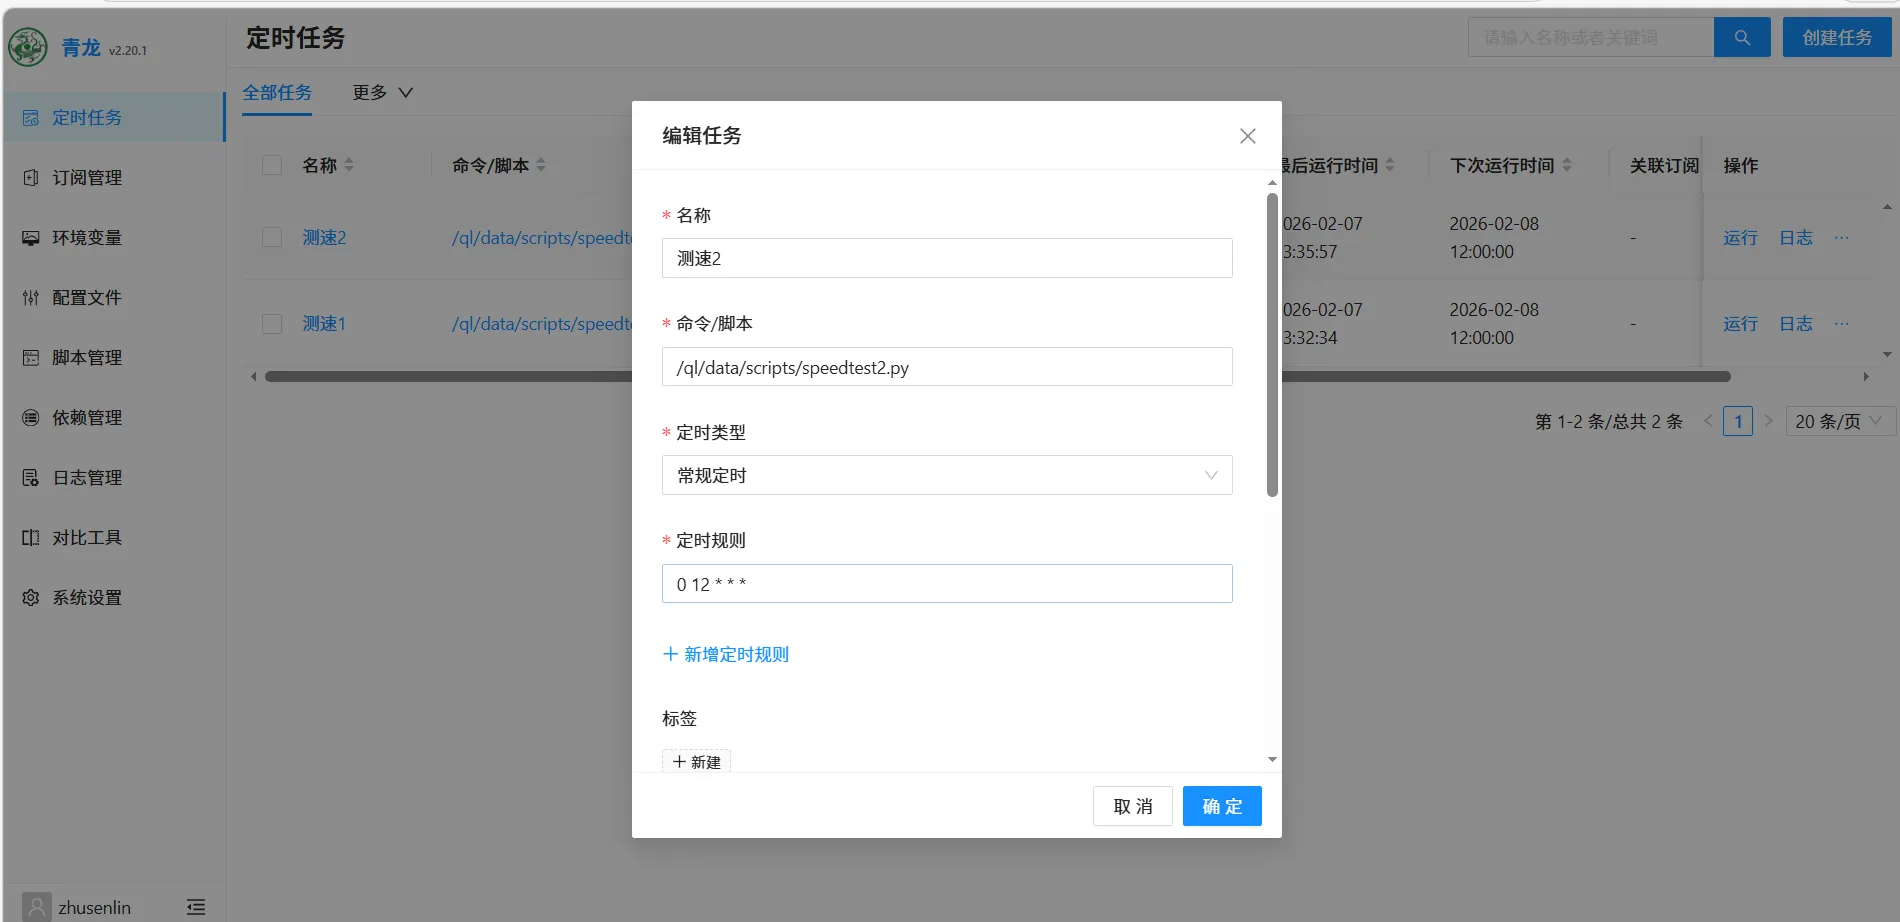This screenshot has width=1900, height=922.
Task: Collapse the sidebar using the fold icon
Action: click(x=196, y=907)
